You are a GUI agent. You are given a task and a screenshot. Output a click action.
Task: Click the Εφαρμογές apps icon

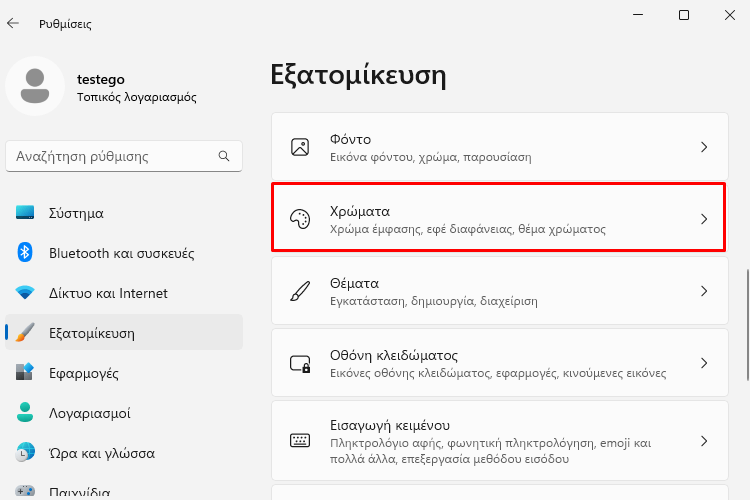[x=25, y=372]
